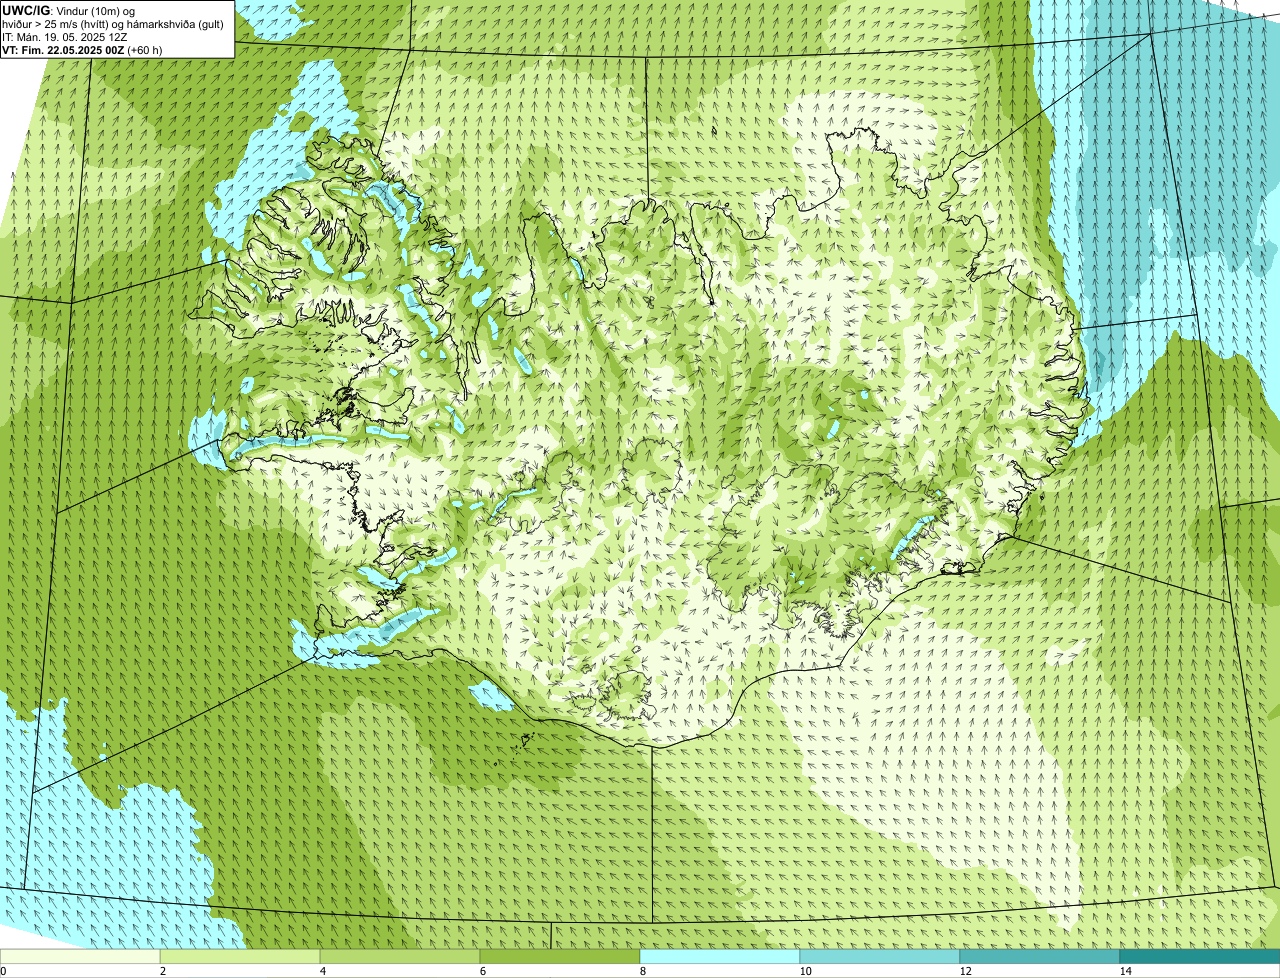This screenshot has width=1280, height=978.
Task: Click the 8–10 m/s pale cyan legend swatch
Action: (720, 956)
